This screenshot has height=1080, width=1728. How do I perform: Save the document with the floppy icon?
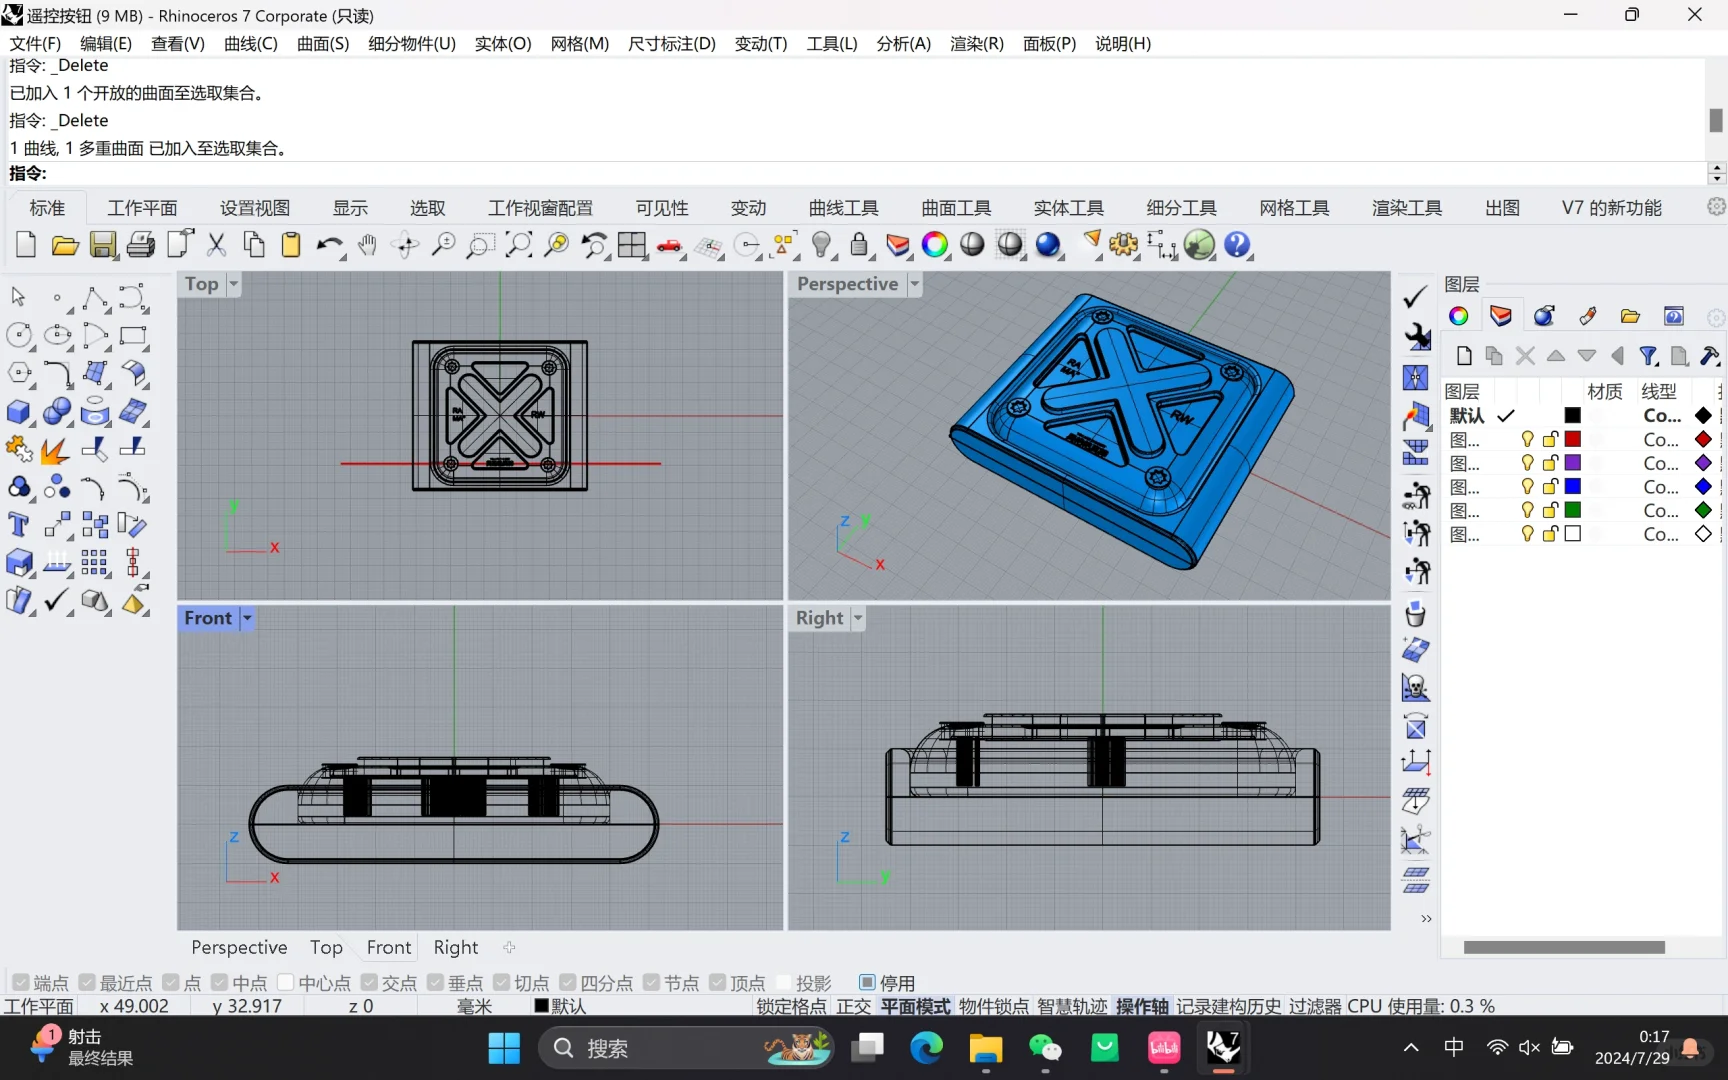coord(103,245)
